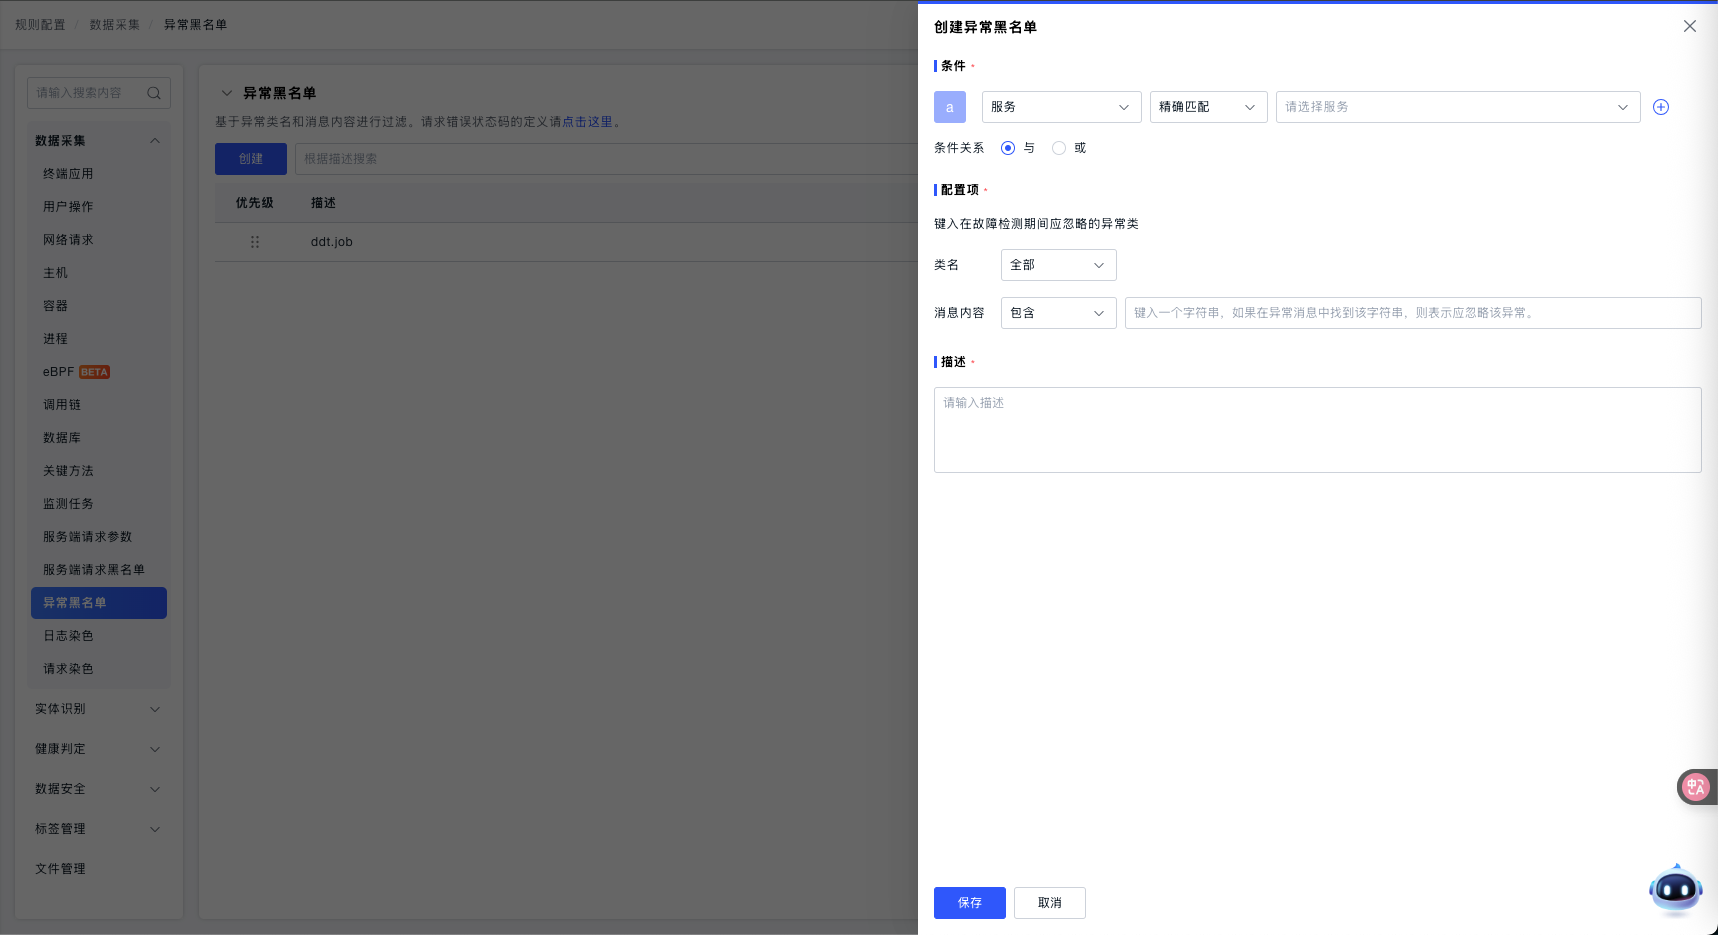Click the condition label 'a' badge
The height and width of the screenshot is (935, 1718).
point(949,107)
